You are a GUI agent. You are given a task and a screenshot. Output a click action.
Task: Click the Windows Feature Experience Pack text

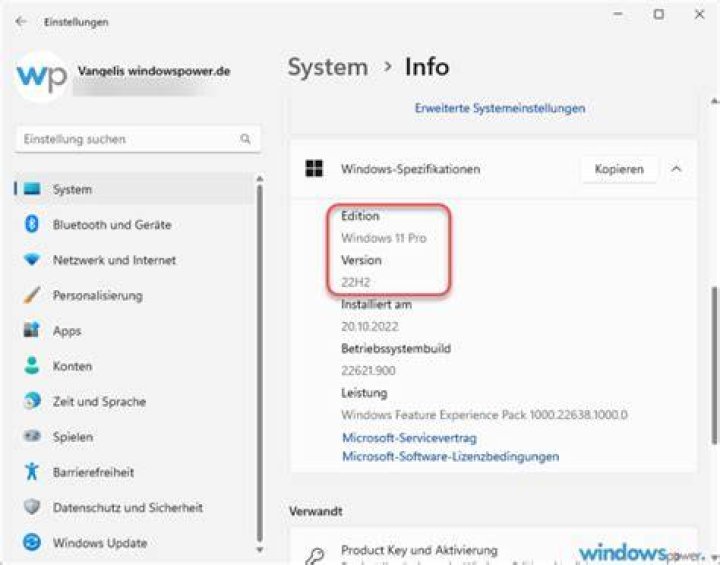coord(484,414)
